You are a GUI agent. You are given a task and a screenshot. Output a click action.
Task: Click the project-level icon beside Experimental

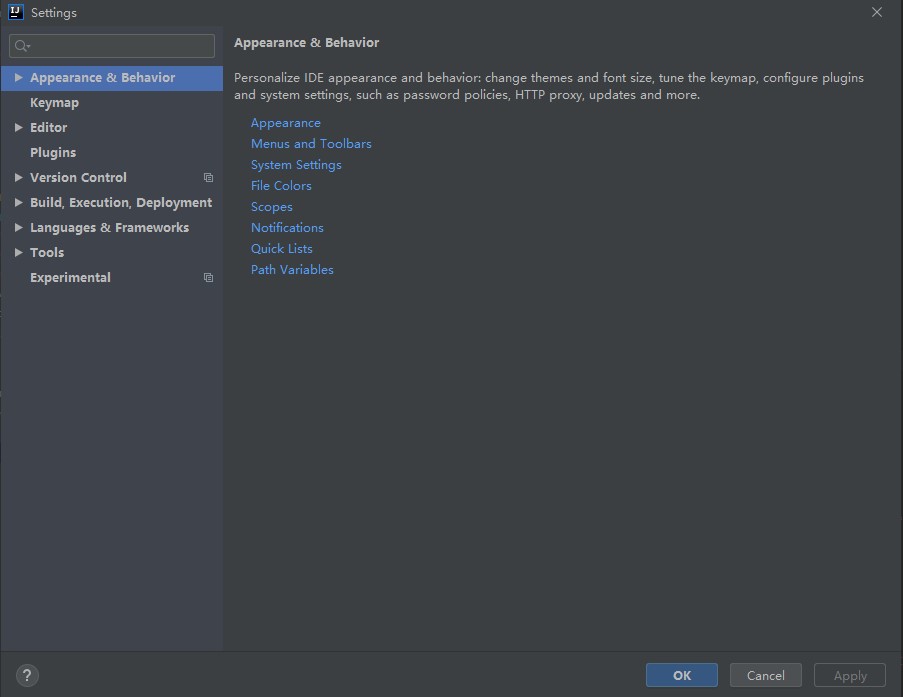208,278
